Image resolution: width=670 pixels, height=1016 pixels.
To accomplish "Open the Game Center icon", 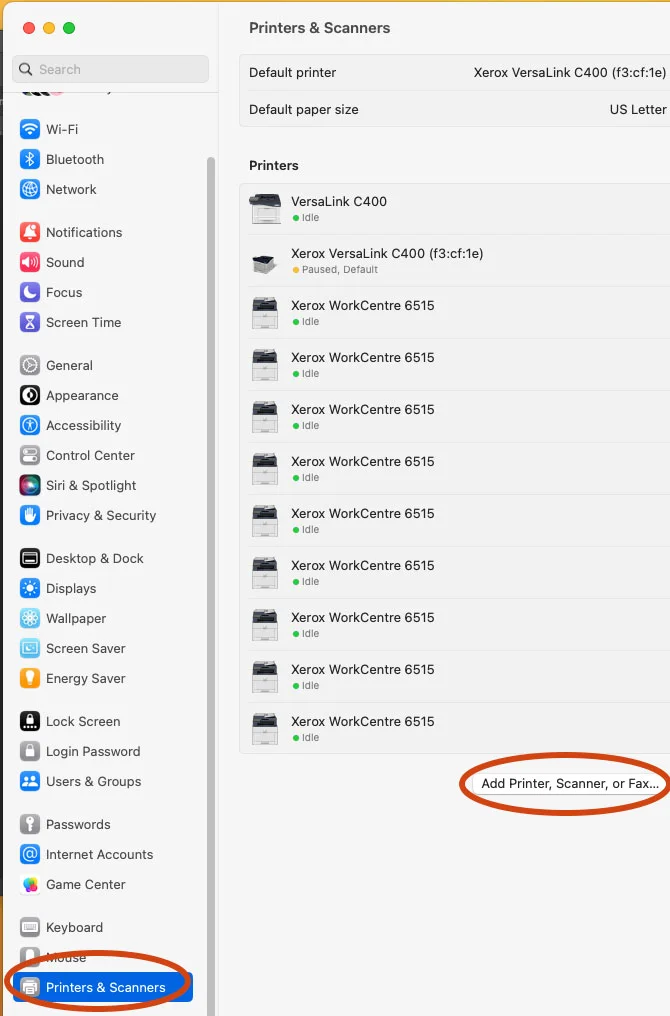I will coord(30,884).
